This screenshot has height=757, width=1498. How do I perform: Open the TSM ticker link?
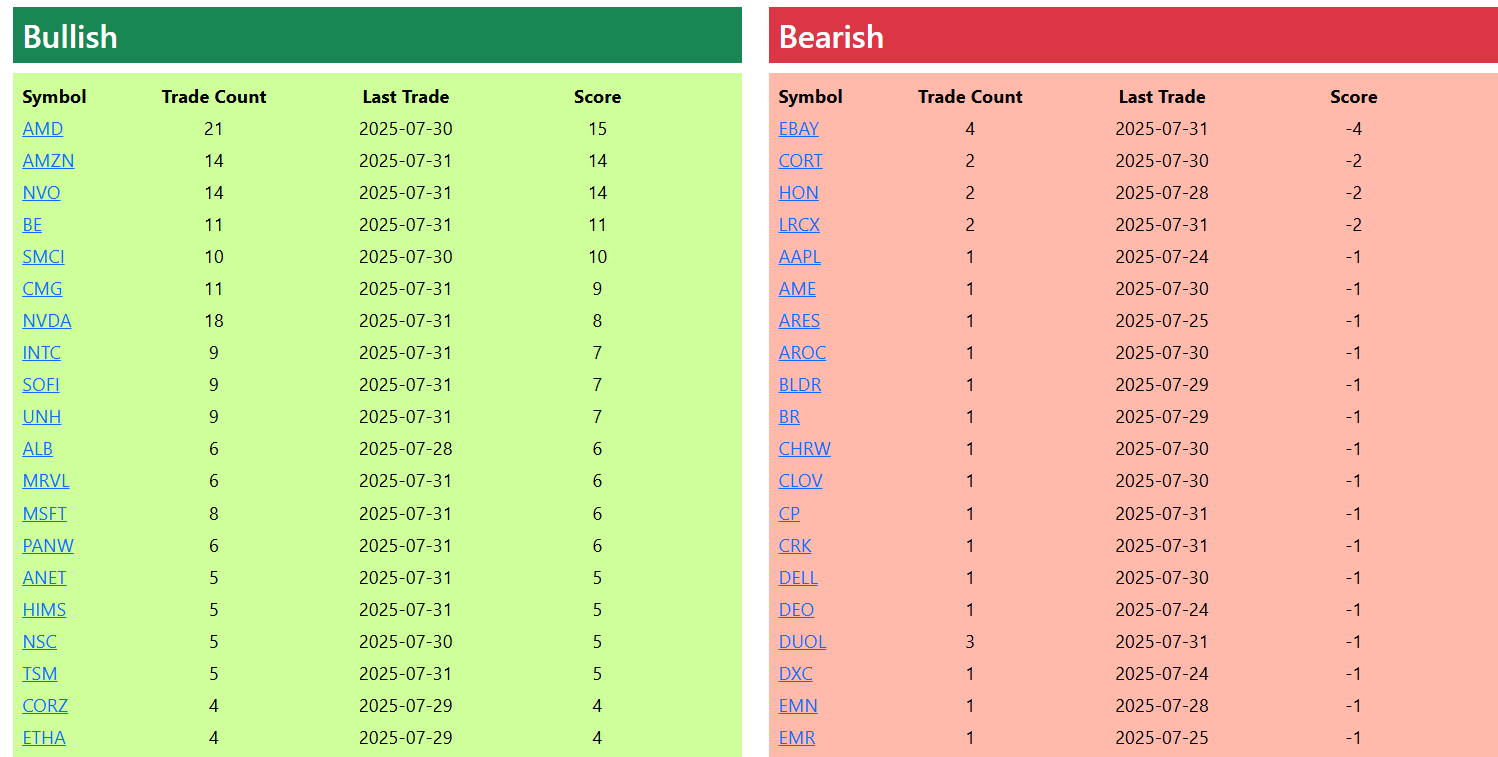coord(40,674)
